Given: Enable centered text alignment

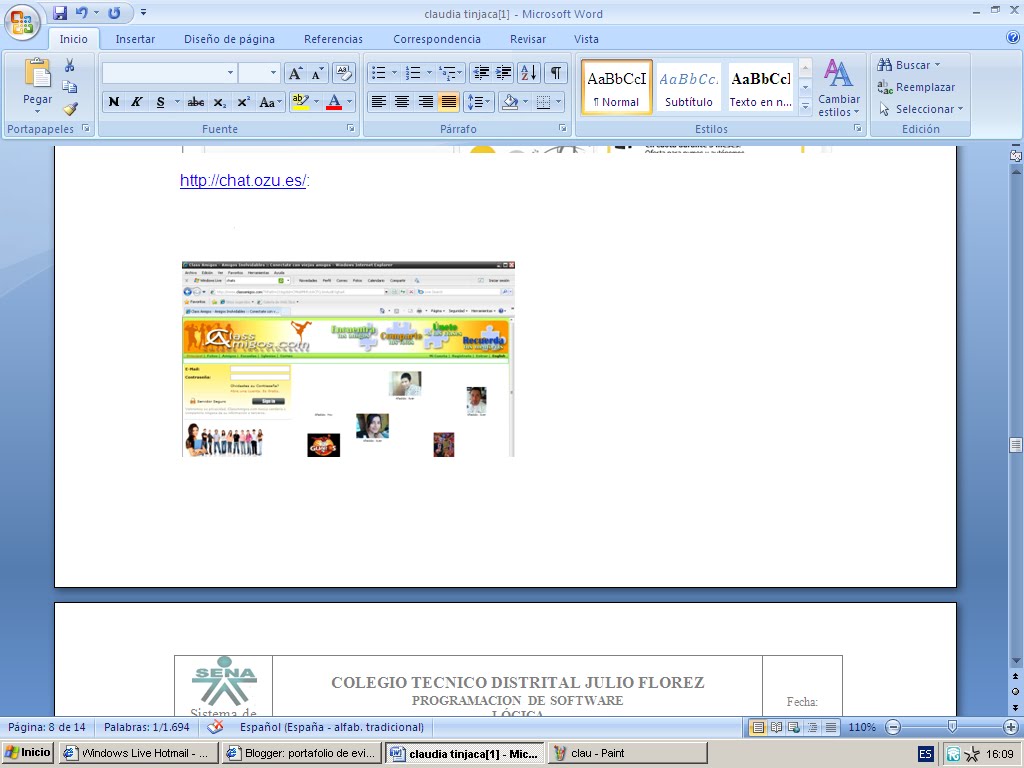Looking at the screenshot, I should 399,101.
